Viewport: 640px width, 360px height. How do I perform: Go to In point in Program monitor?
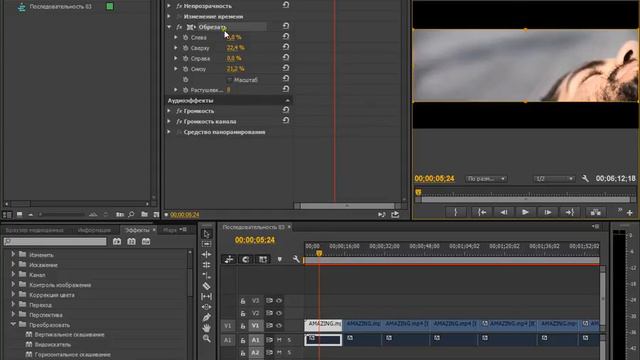click(x=482, y=212)
